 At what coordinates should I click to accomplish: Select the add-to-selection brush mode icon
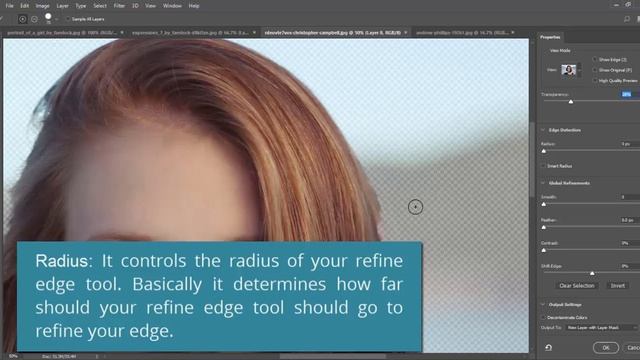[x=22, y=19]
